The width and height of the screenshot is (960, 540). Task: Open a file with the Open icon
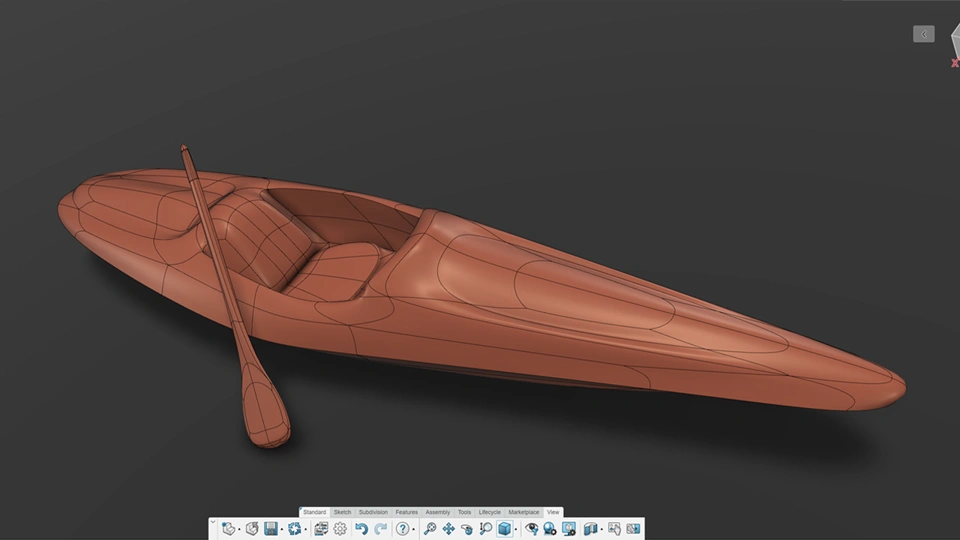point(252,528)
